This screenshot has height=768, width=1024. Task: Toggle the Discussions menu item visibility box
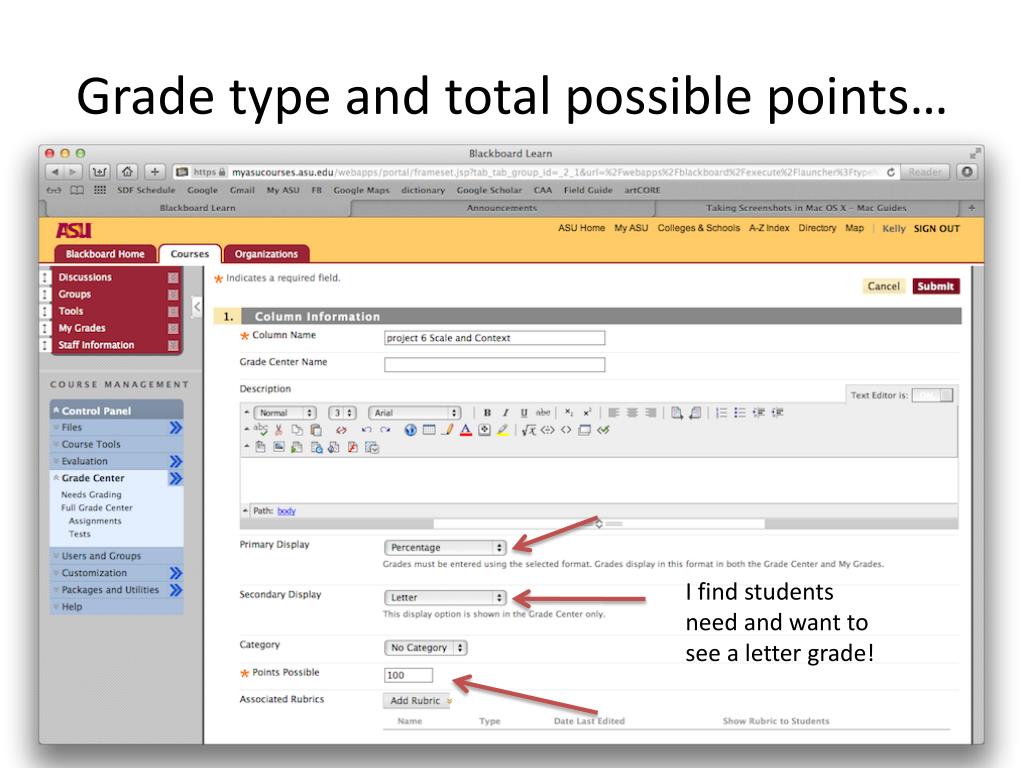pos(173,278)
